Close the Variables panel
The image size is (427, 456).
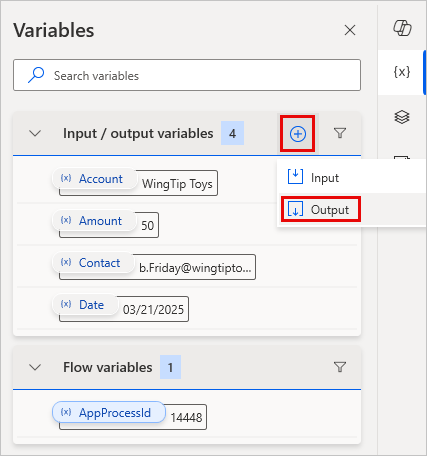350,30
